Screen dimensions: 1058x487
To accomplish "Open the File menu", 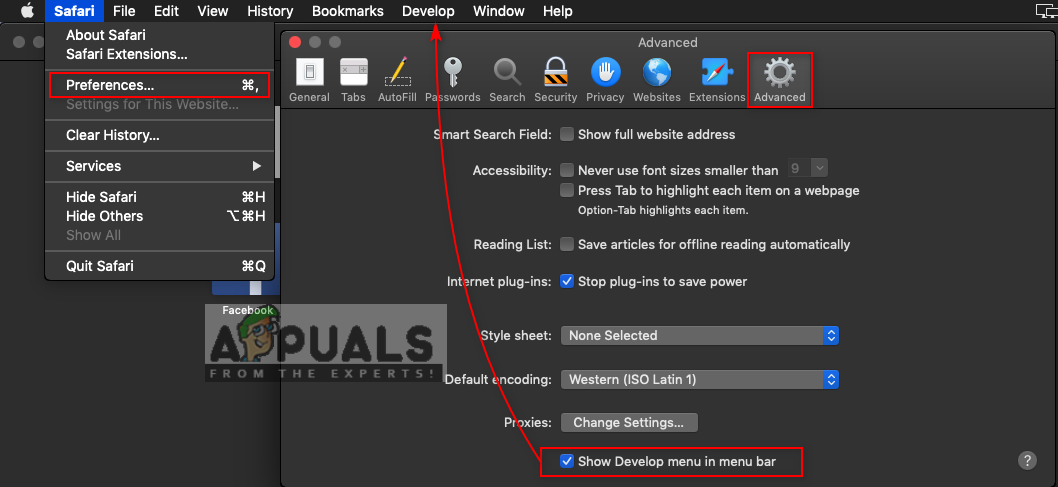I will (x=124, y=11).
